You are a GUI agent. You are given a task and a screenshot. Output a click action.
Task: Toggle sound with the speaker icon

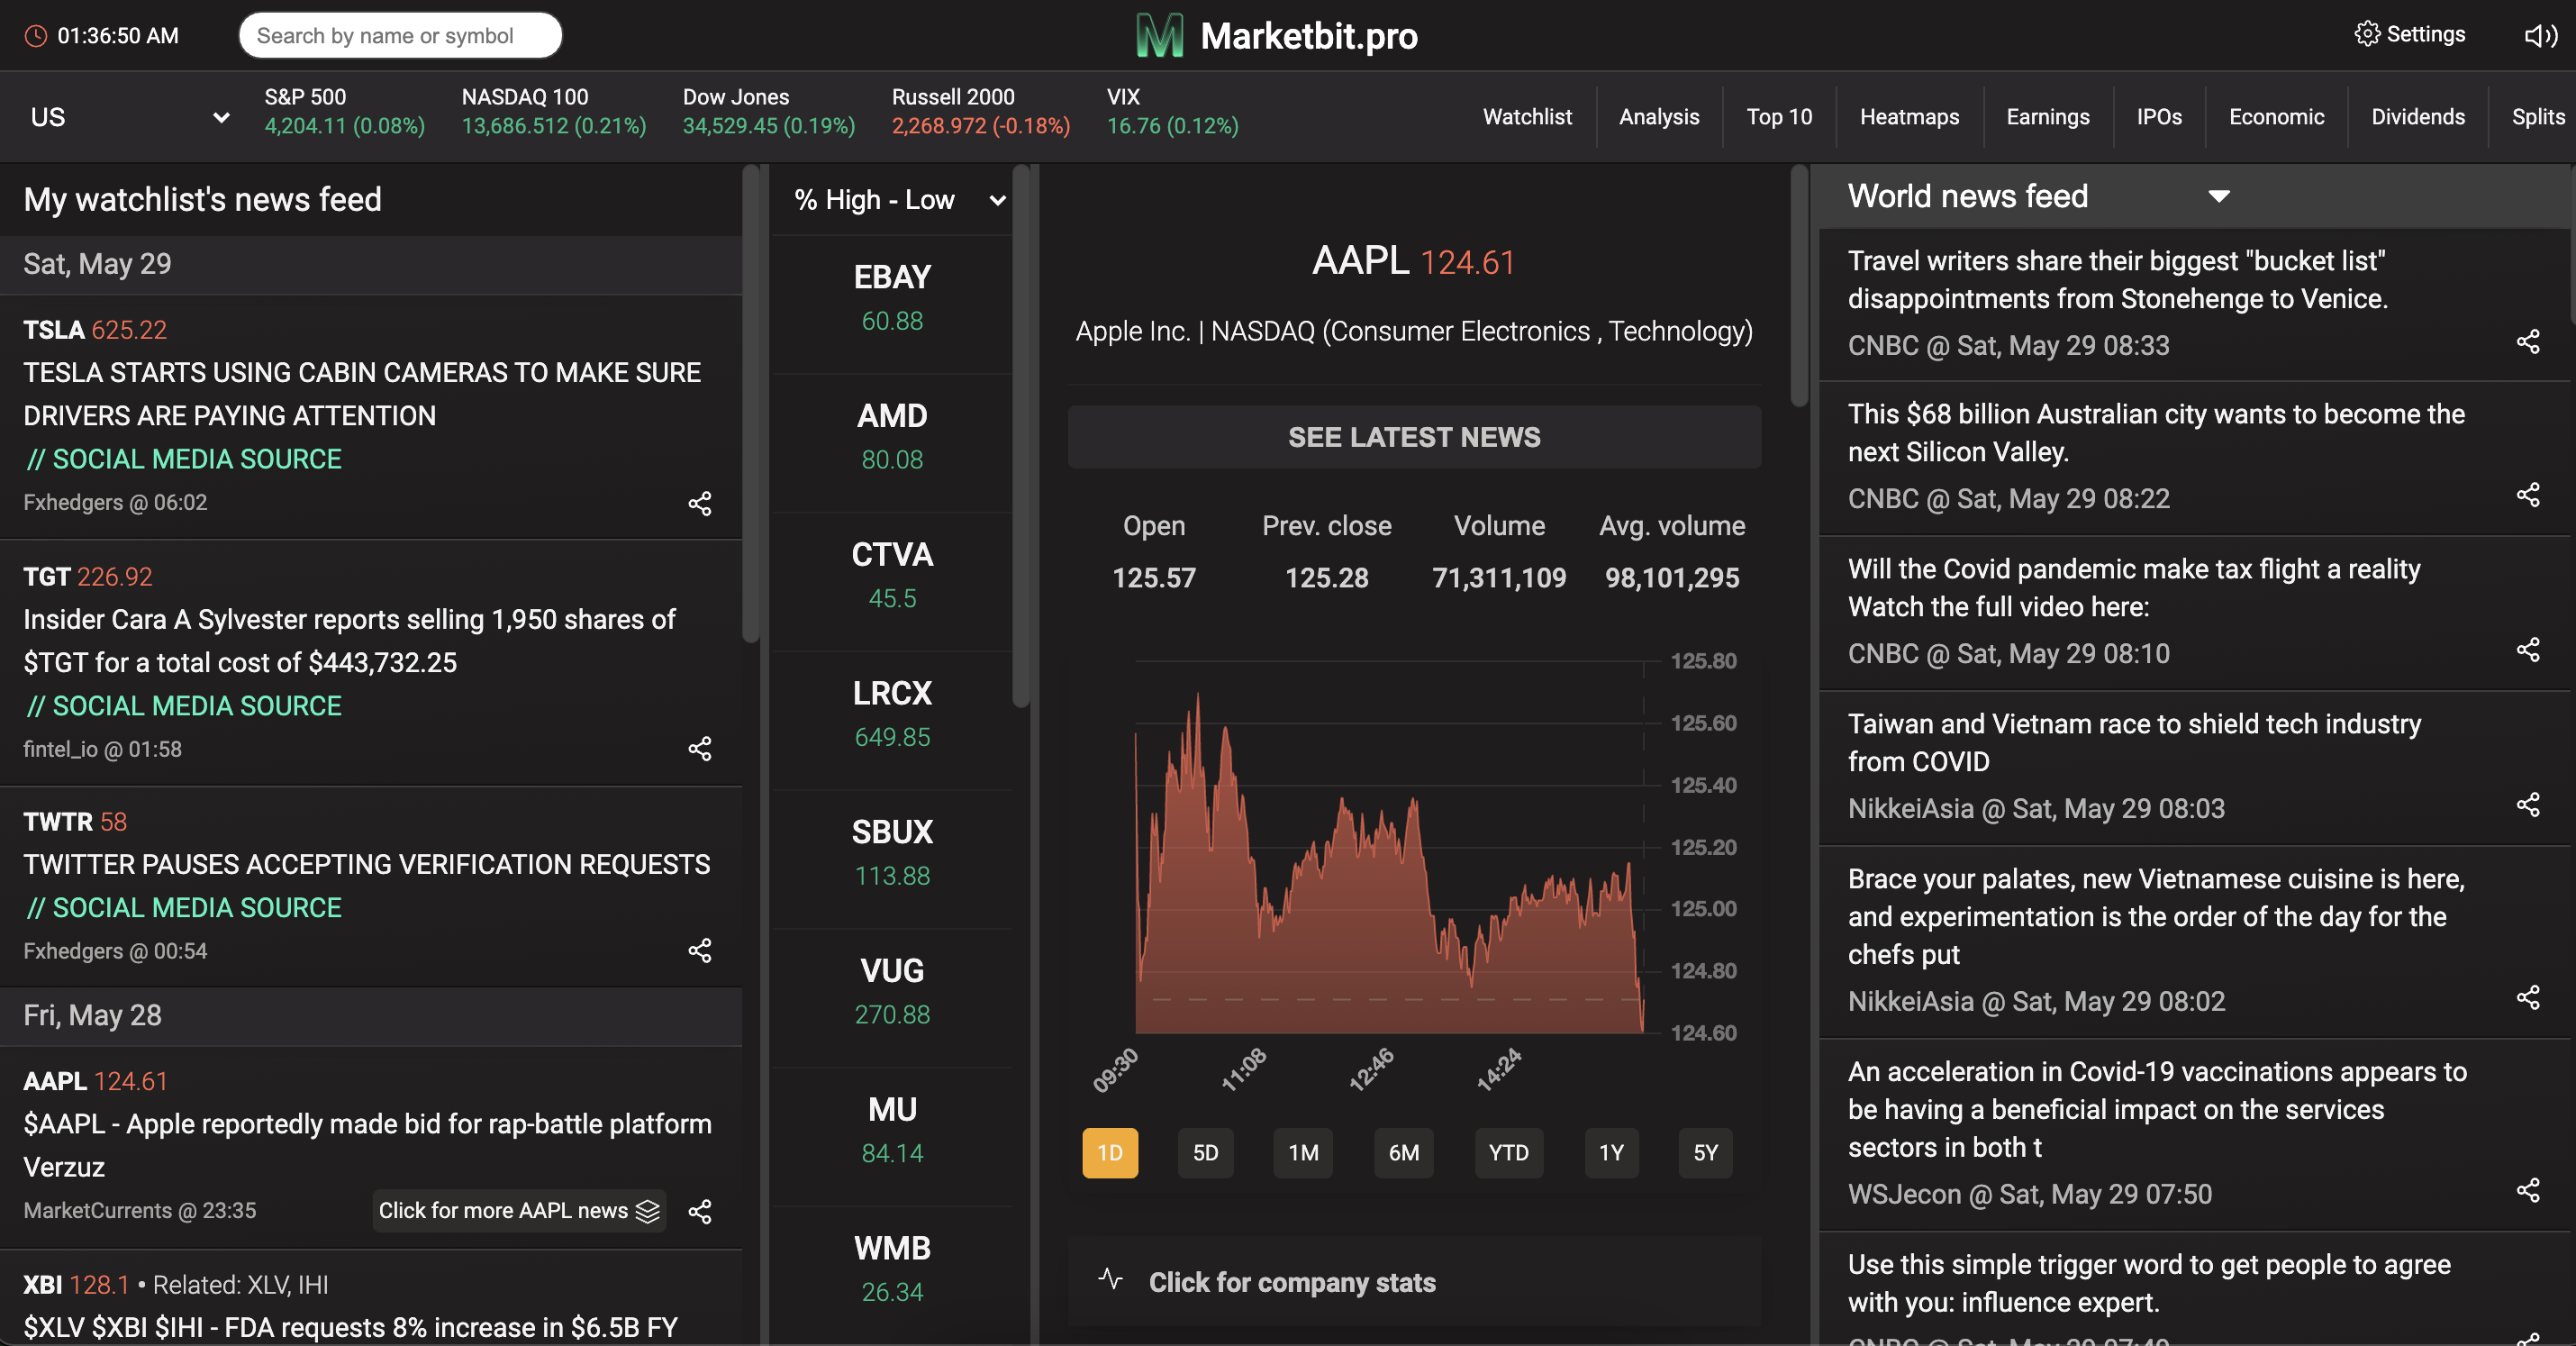[2541, 36]
